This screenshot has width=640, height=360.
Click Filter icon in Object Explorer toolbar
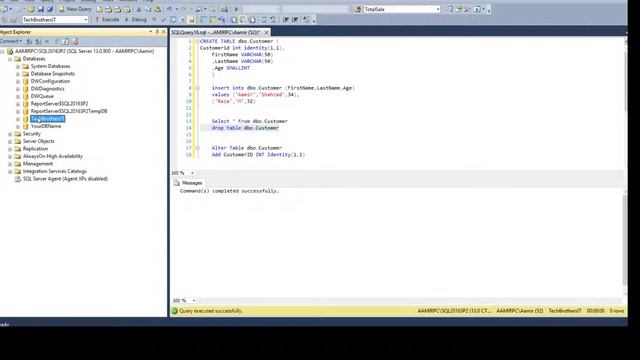coord(56,41)
